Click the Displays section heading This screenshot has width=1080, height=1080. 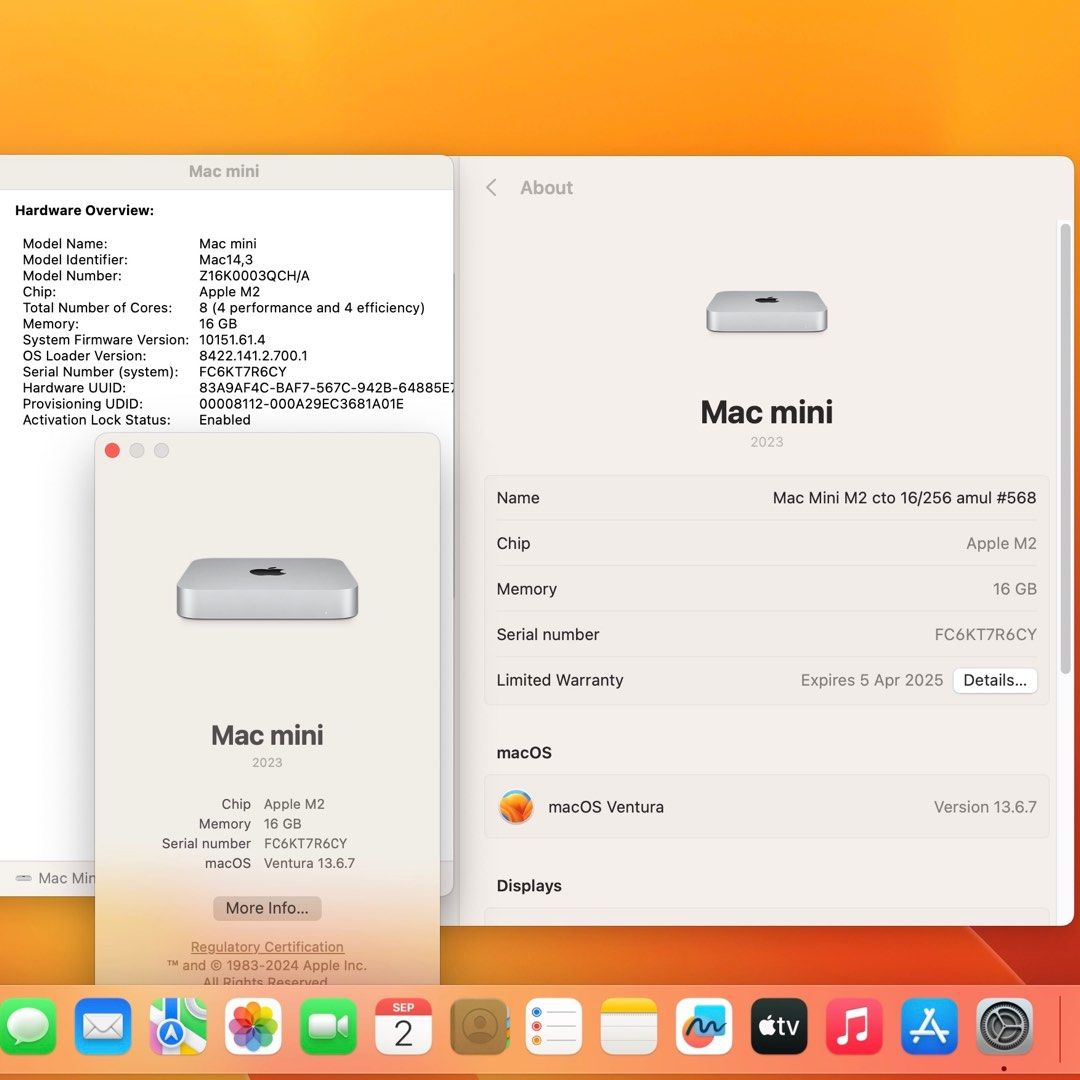pos(529,886)
